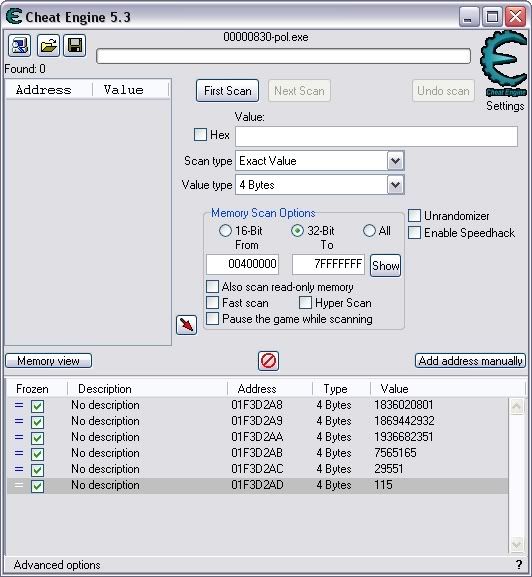The width and height of the screenshot is (532, 577).
Task: Open the Scan type dropdown arrow
Action: [396, 161]
